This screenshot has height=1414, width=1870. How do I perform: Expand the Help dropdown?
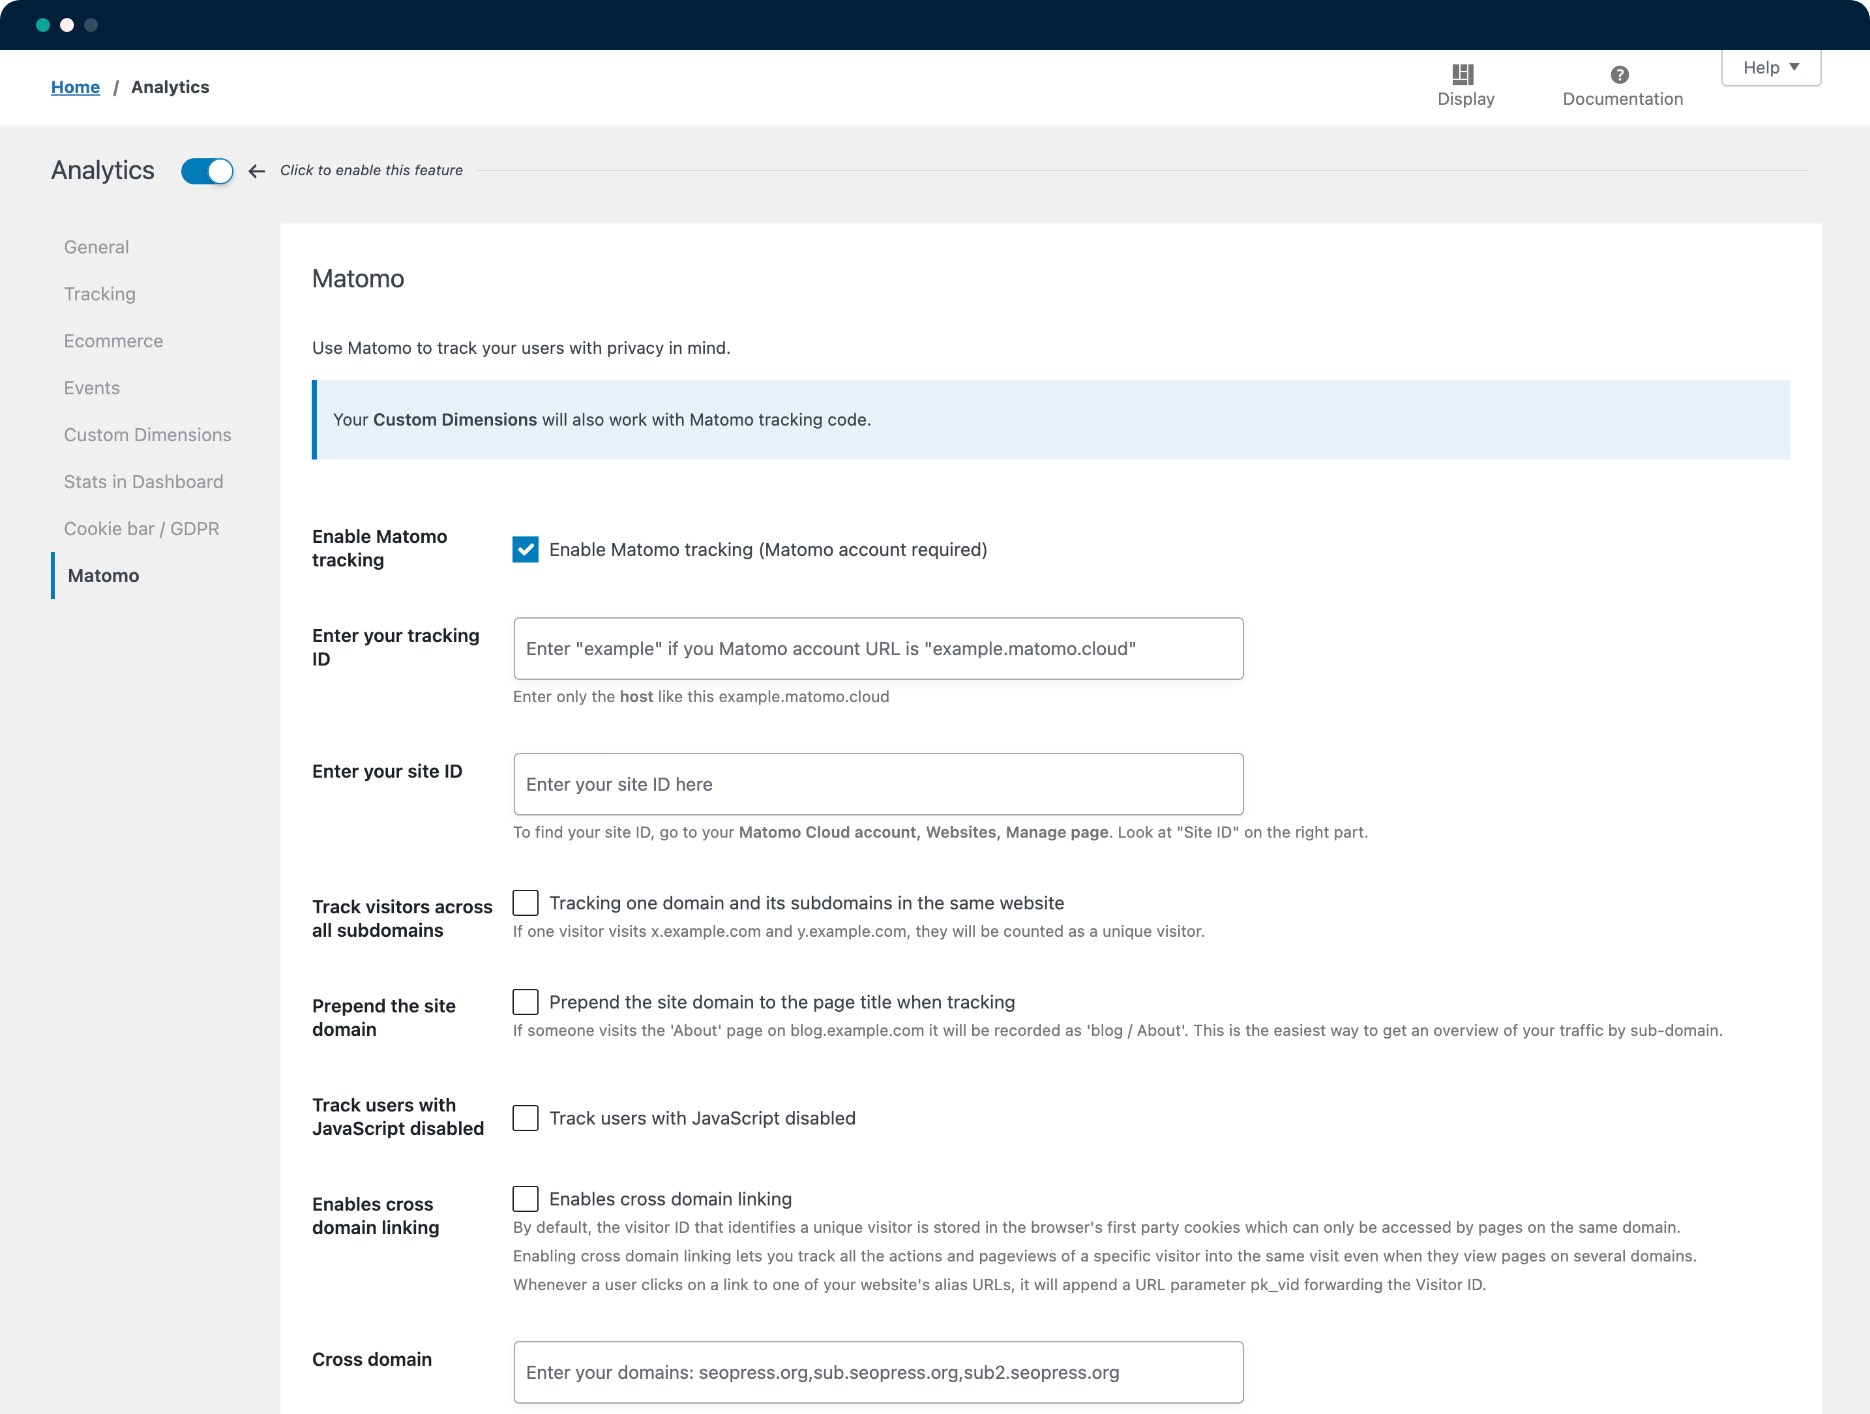(x=1771, y=67)
